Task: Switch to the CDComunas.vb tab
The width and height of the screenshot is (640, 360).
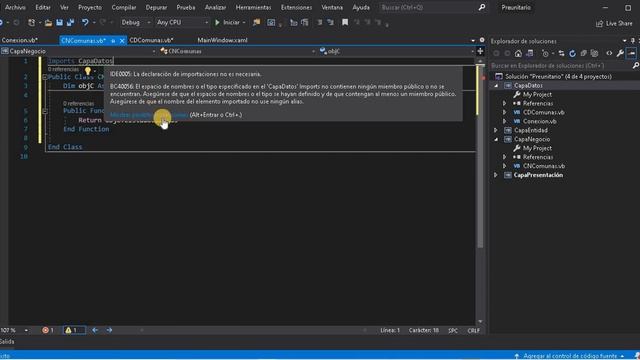Action: pyautogui.click(x=151, y=40)
